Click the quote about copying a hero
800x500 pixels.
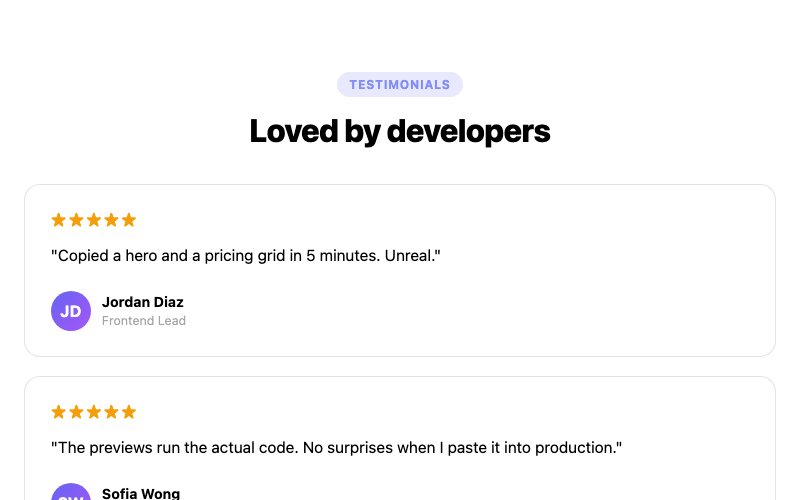coord(246,256)
